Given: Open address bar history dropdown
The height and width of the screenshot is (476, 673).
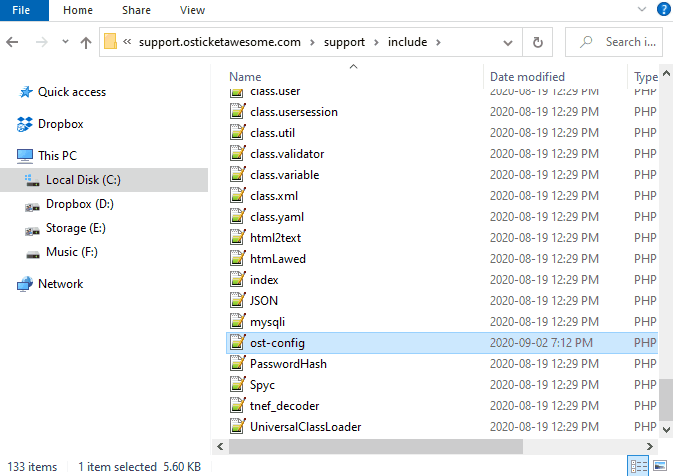Looking at the screenshot, I should [508, 42].
